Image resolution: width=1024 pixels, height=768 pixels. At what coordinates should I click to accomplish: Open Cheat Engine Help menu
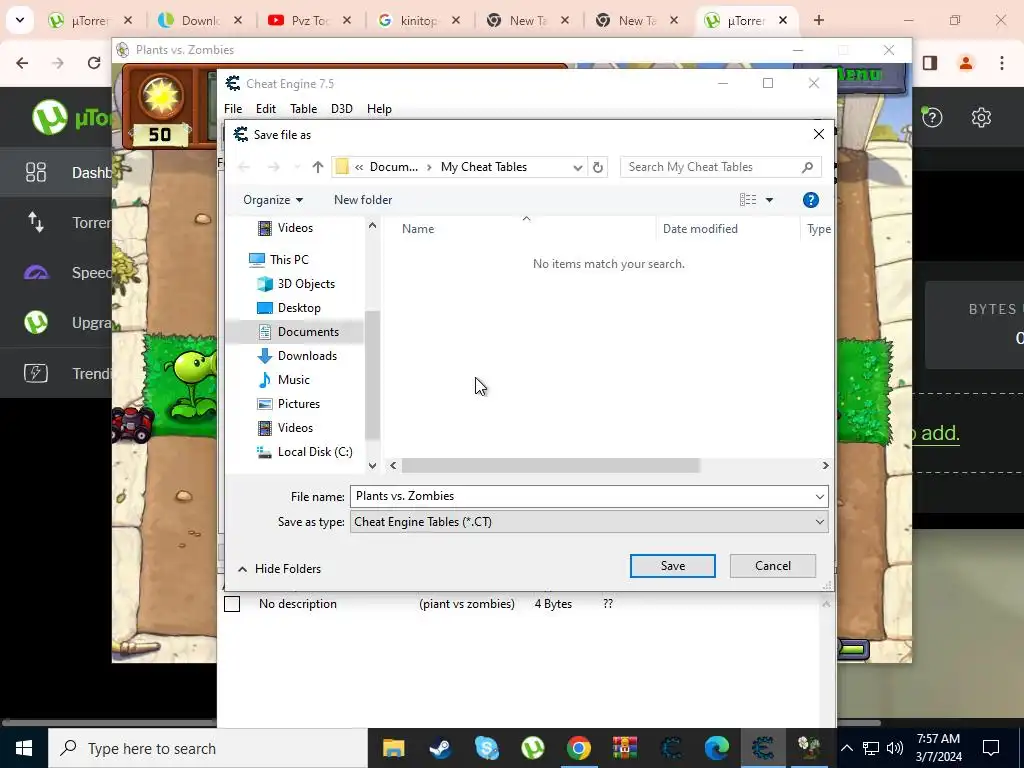379,109
